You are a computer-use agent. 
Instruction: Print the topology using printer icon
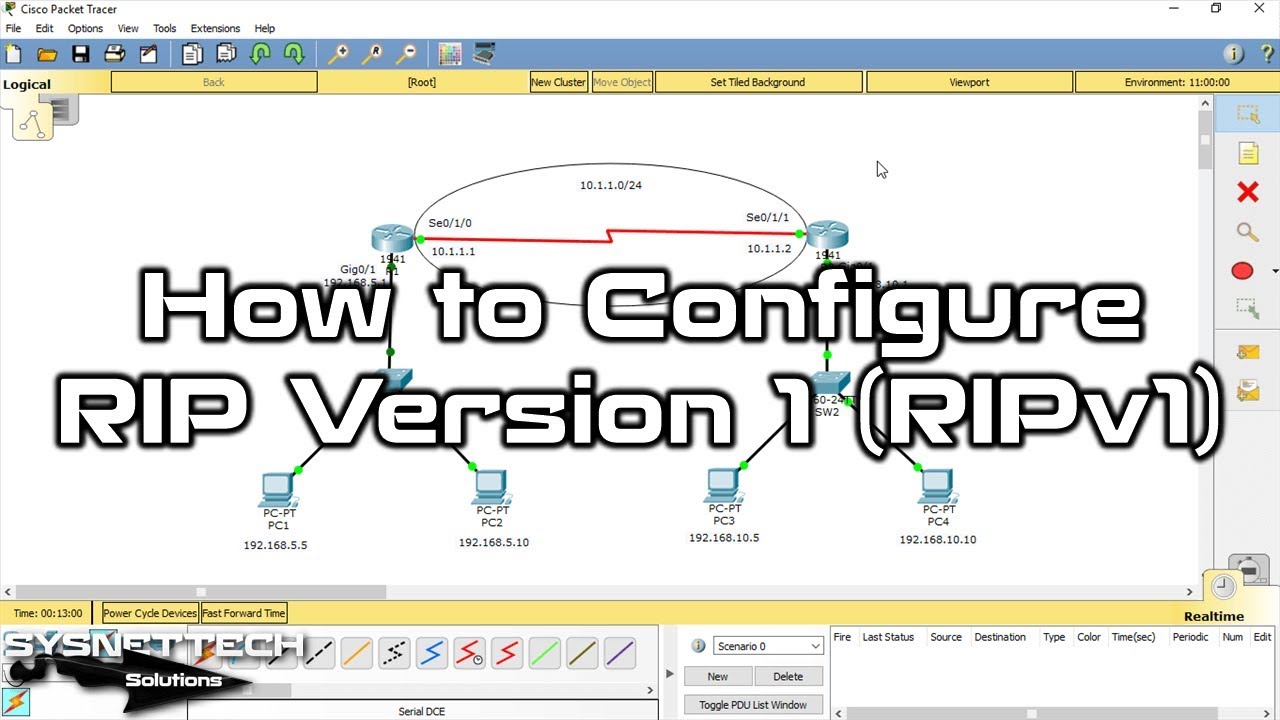pyautogui.click(x=115, y=54)
